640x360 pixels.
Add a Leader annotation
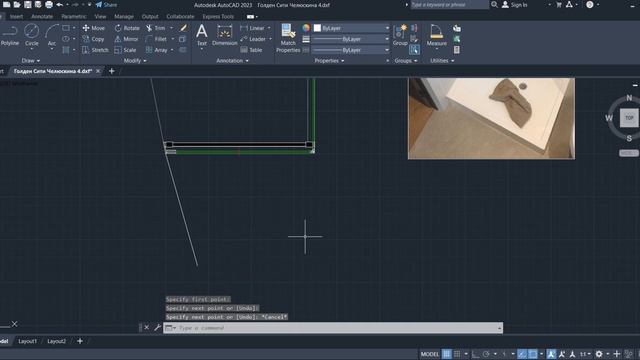click(253, 39)
